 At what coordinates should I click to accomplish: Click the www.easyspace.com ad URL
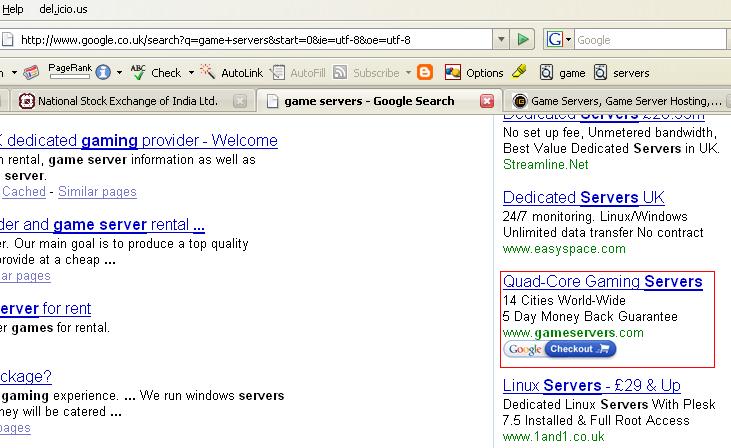564,248
